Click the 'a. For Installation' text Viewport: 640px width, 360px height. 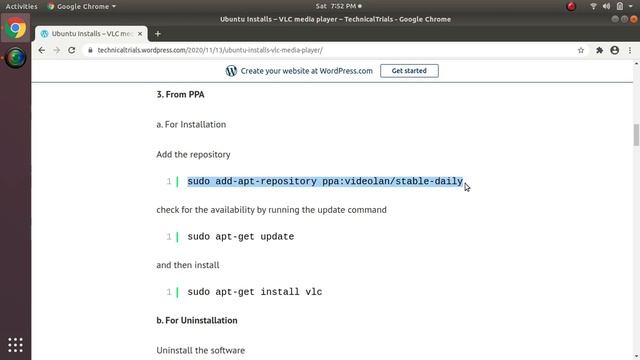click(191, 124)
